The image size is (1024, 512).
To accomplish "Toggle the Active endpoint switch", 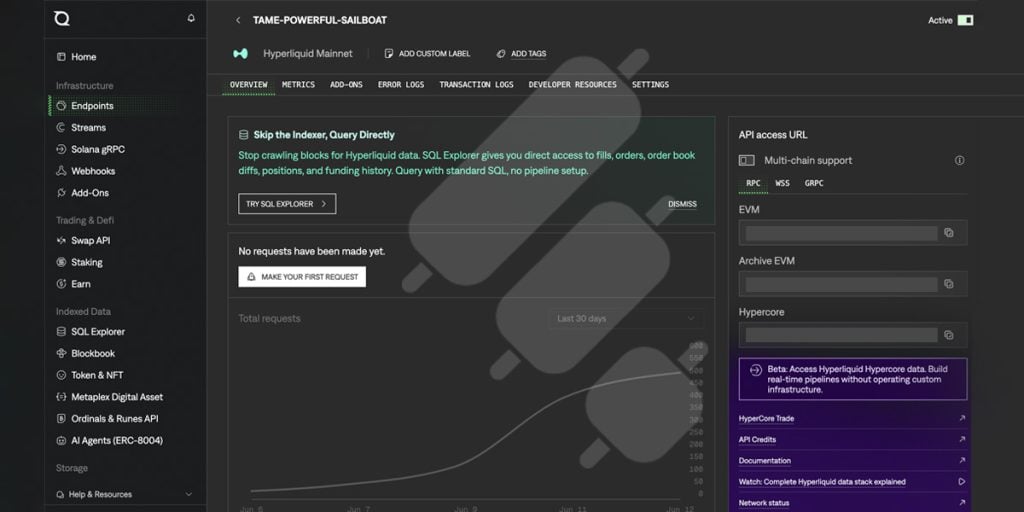I will point(965,20).
